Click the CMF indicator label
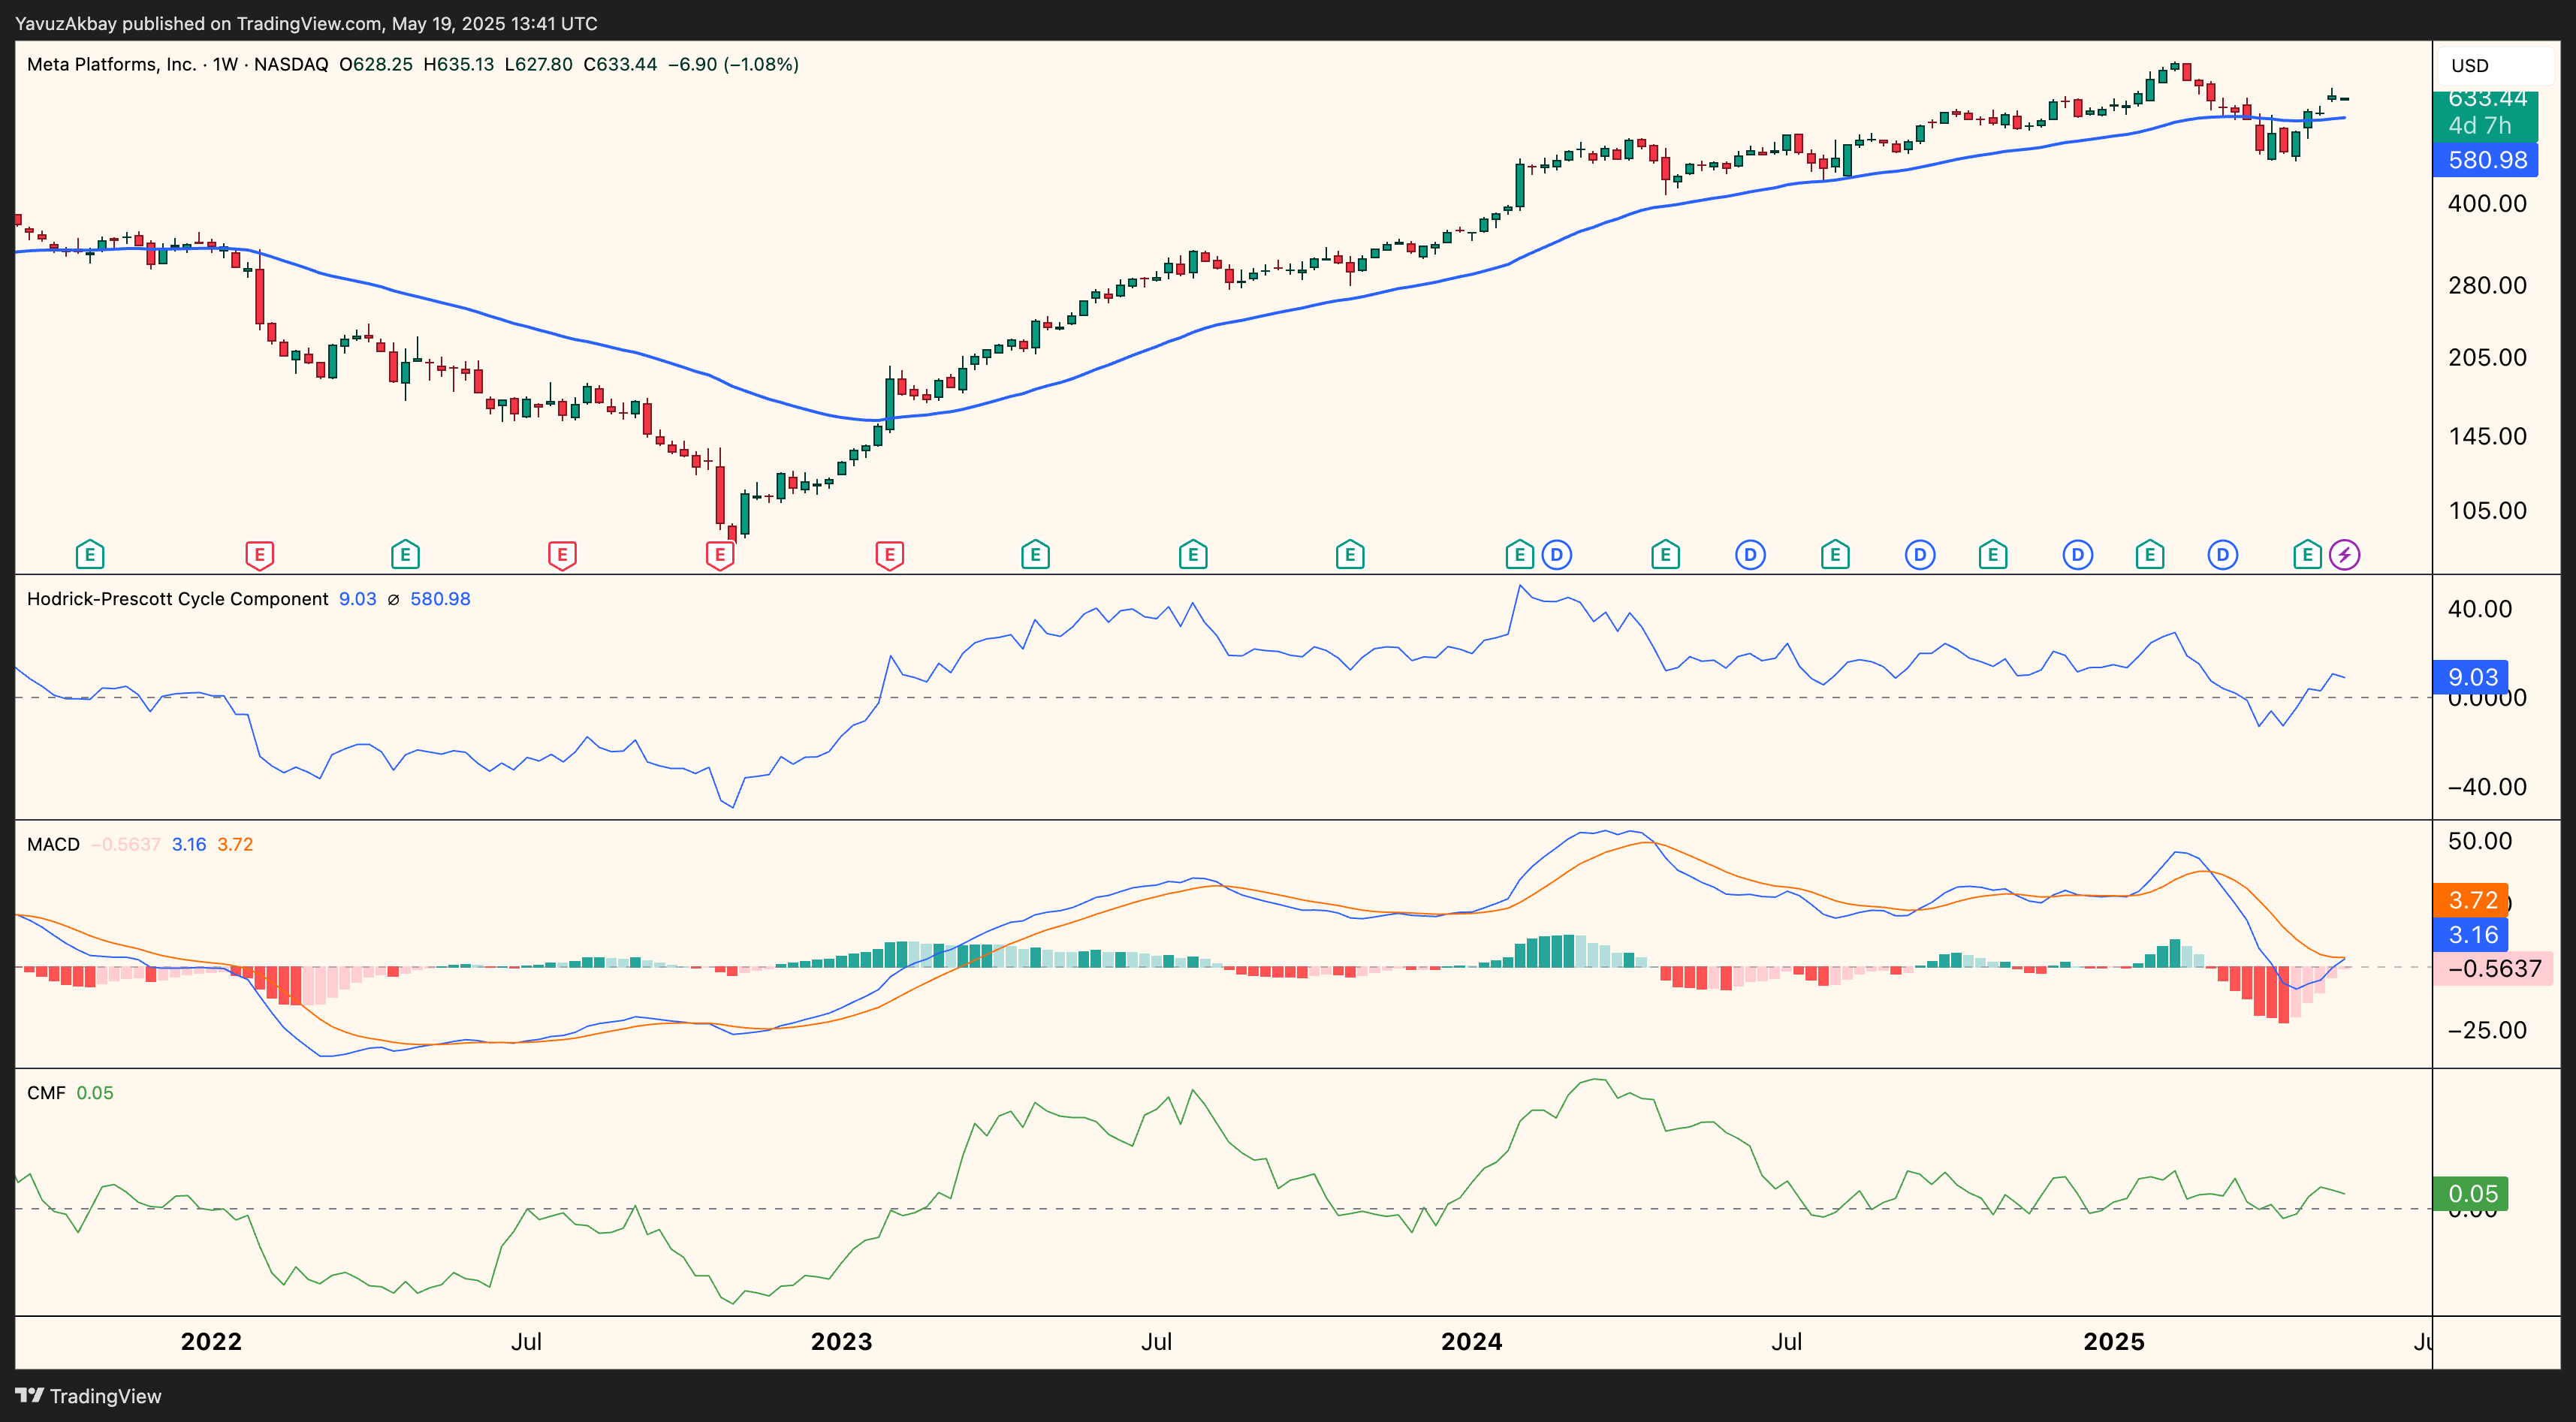Screen dimensions: 2576x1422 point(45,1092)
